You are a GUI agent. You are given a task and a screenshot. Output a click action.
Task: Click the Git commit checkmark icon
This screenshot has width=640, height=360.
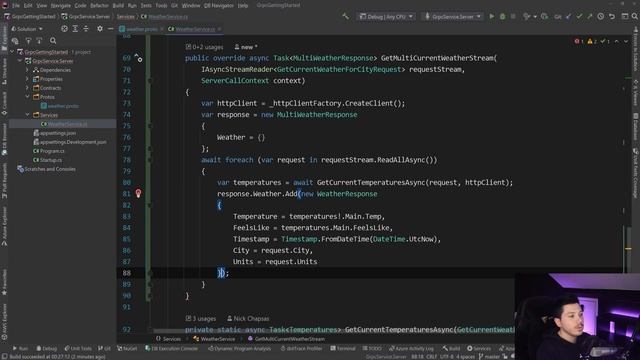coord(579,16)
